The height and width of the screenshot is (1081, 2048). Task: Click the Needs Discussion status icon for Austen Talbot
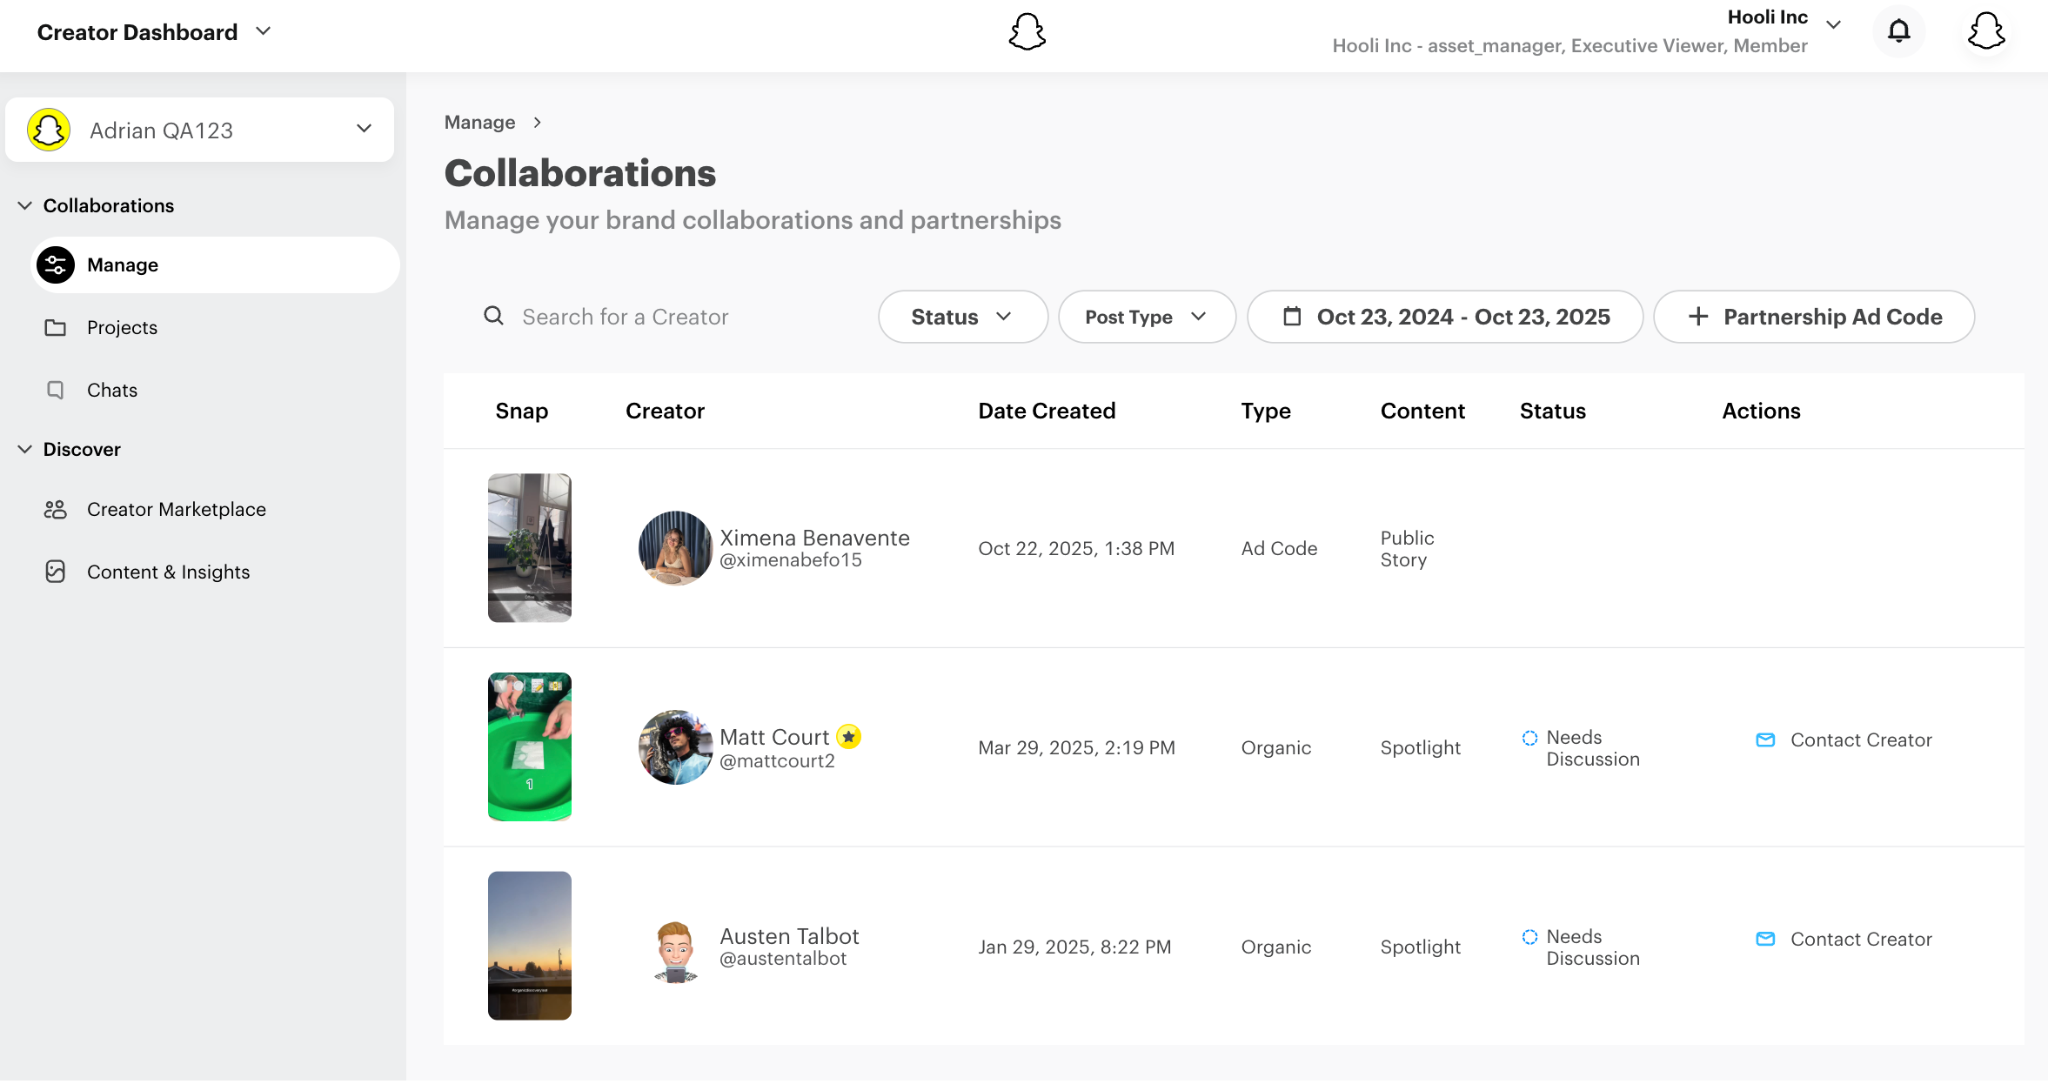(x=1530, y=937)
